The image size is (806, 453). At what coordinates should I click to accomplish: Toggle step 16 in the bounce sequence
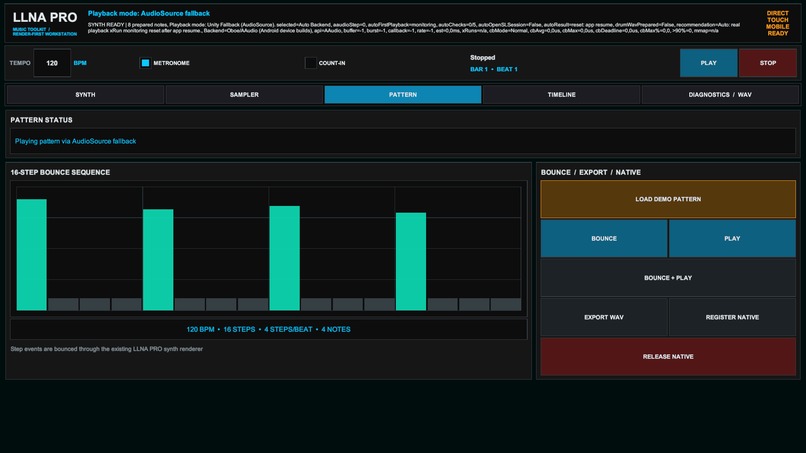click(x=506, y=304)
